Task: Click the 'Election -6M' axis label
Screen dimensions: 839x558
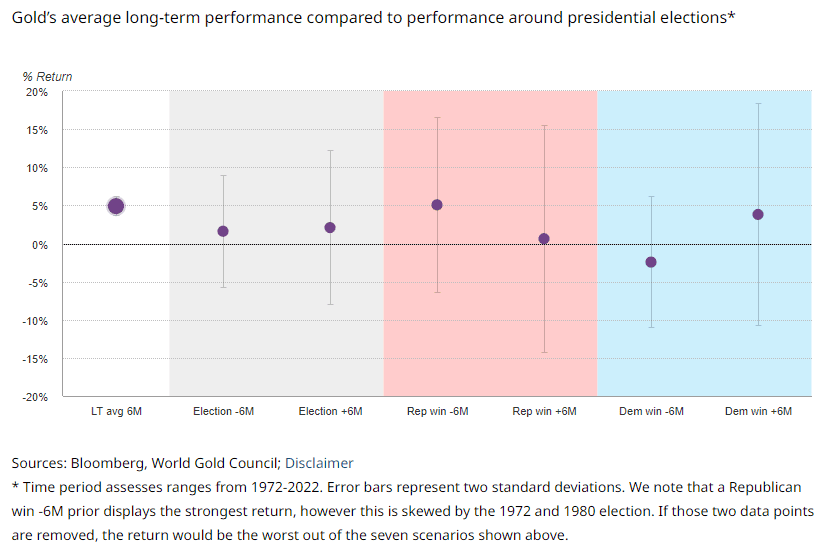Action: (x=223, y=412)
